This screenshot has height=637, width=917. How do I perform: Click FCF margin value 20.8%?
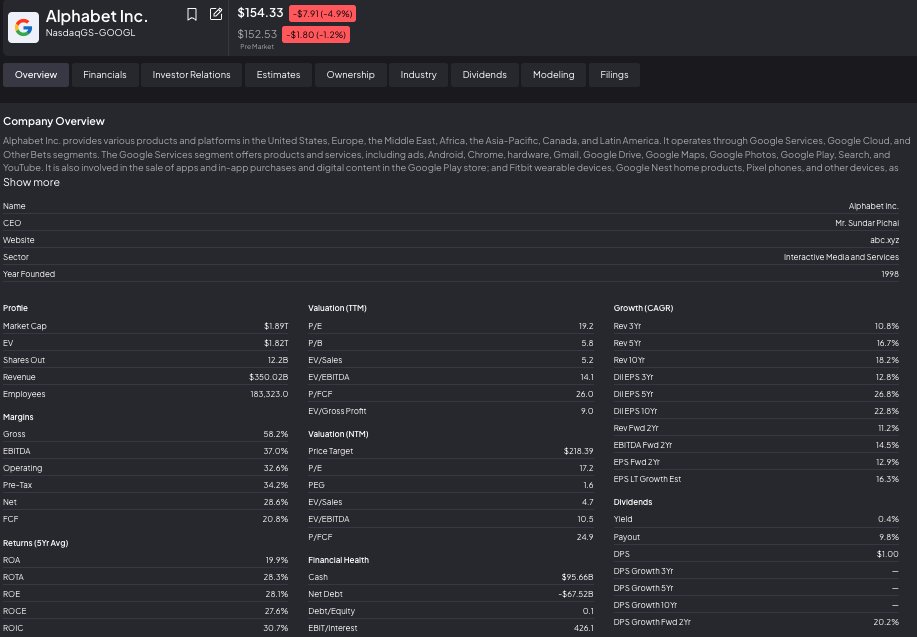275,519
